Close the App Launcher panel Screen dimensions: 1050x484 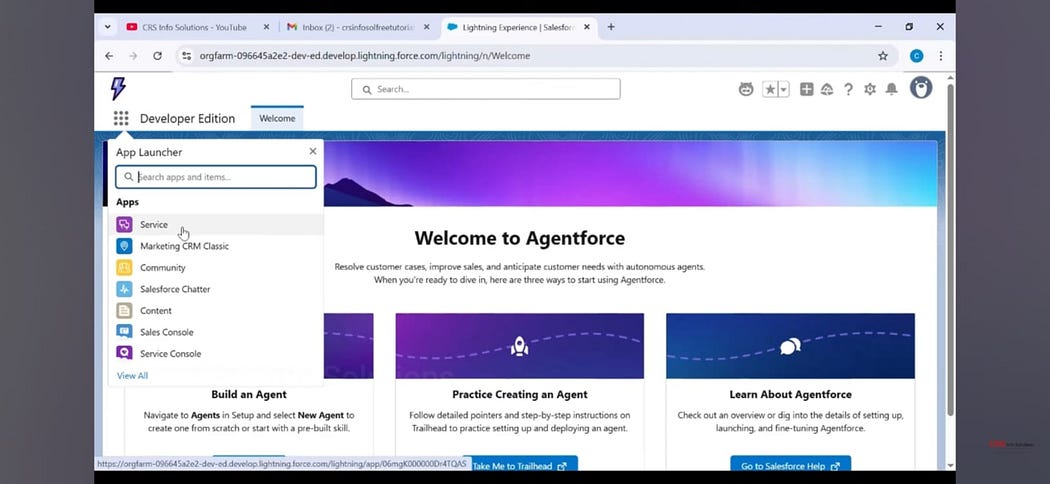click(x=313, y=151)
